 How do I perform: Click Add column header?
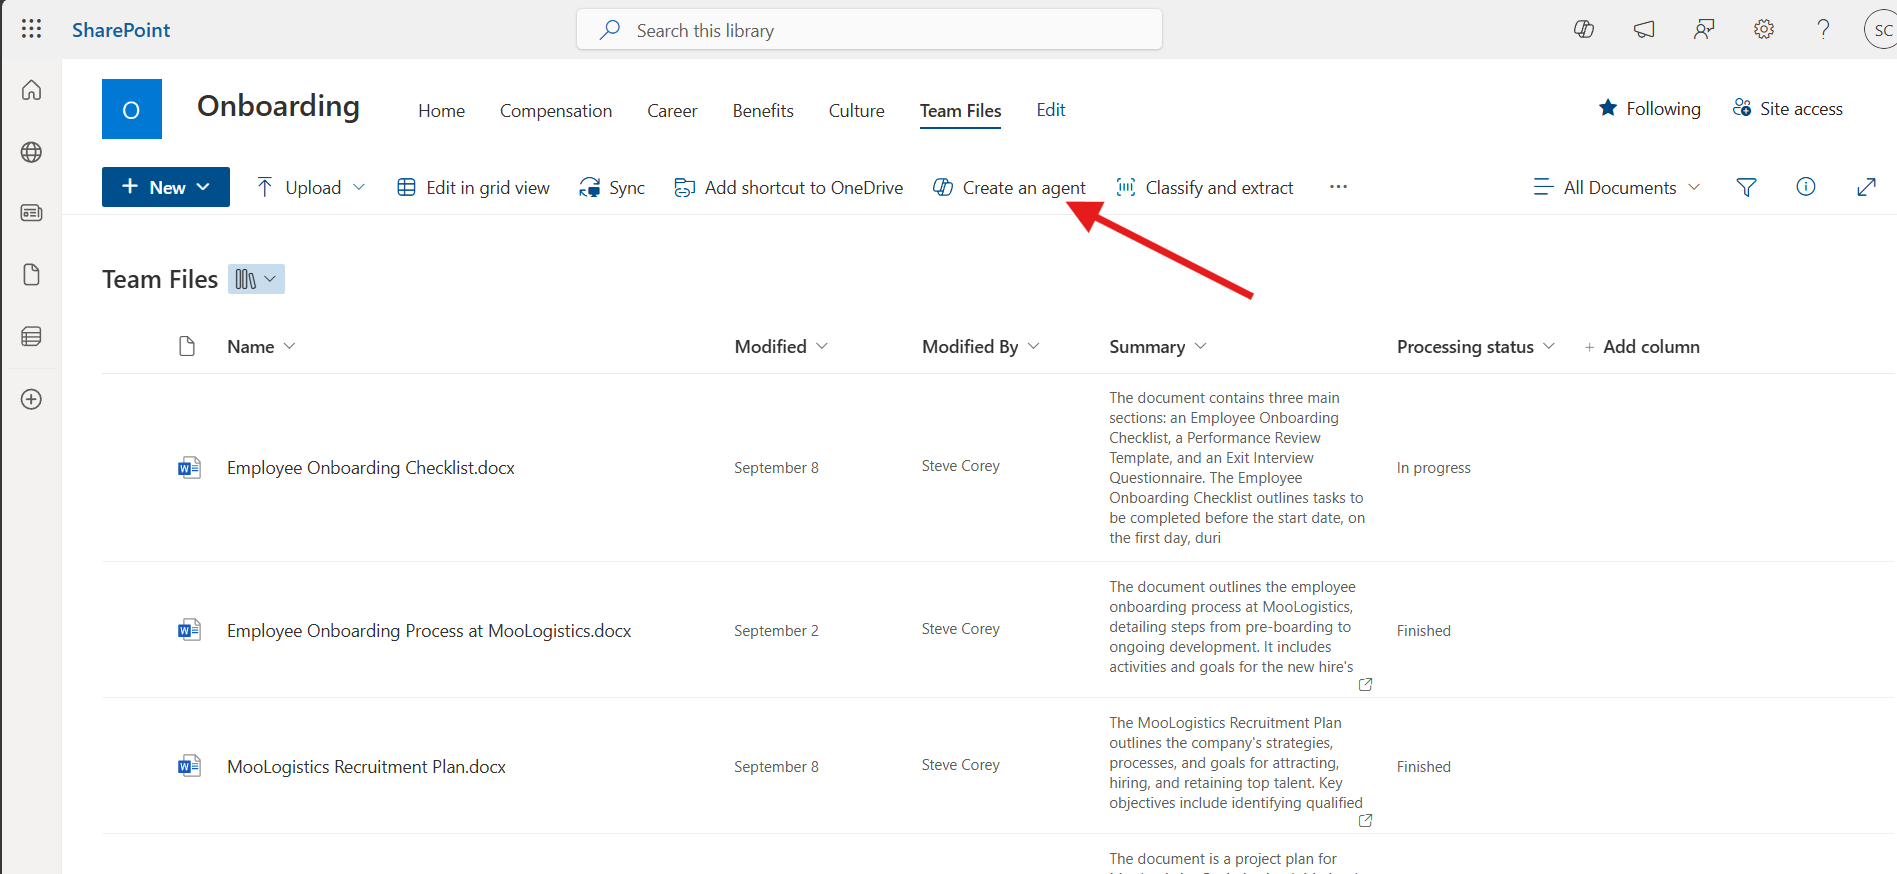[x=1642, y=346]
